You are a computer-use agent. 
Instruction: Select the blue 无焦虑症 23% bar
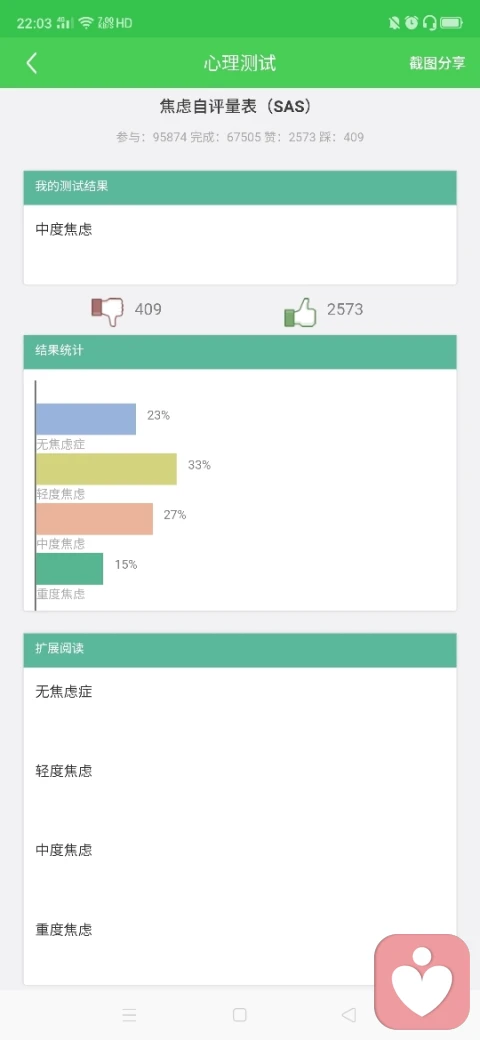click(x=86, y=419)
